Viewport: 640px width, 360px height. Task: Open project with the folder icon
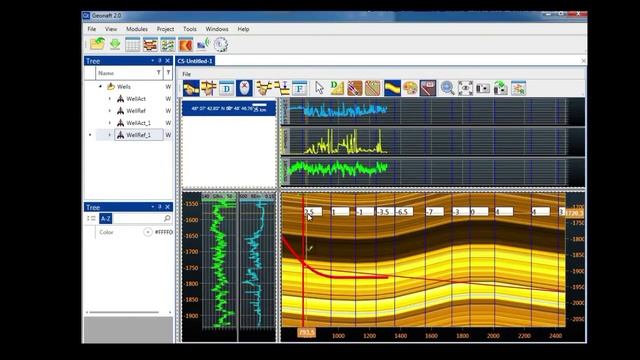click(98, 44)
